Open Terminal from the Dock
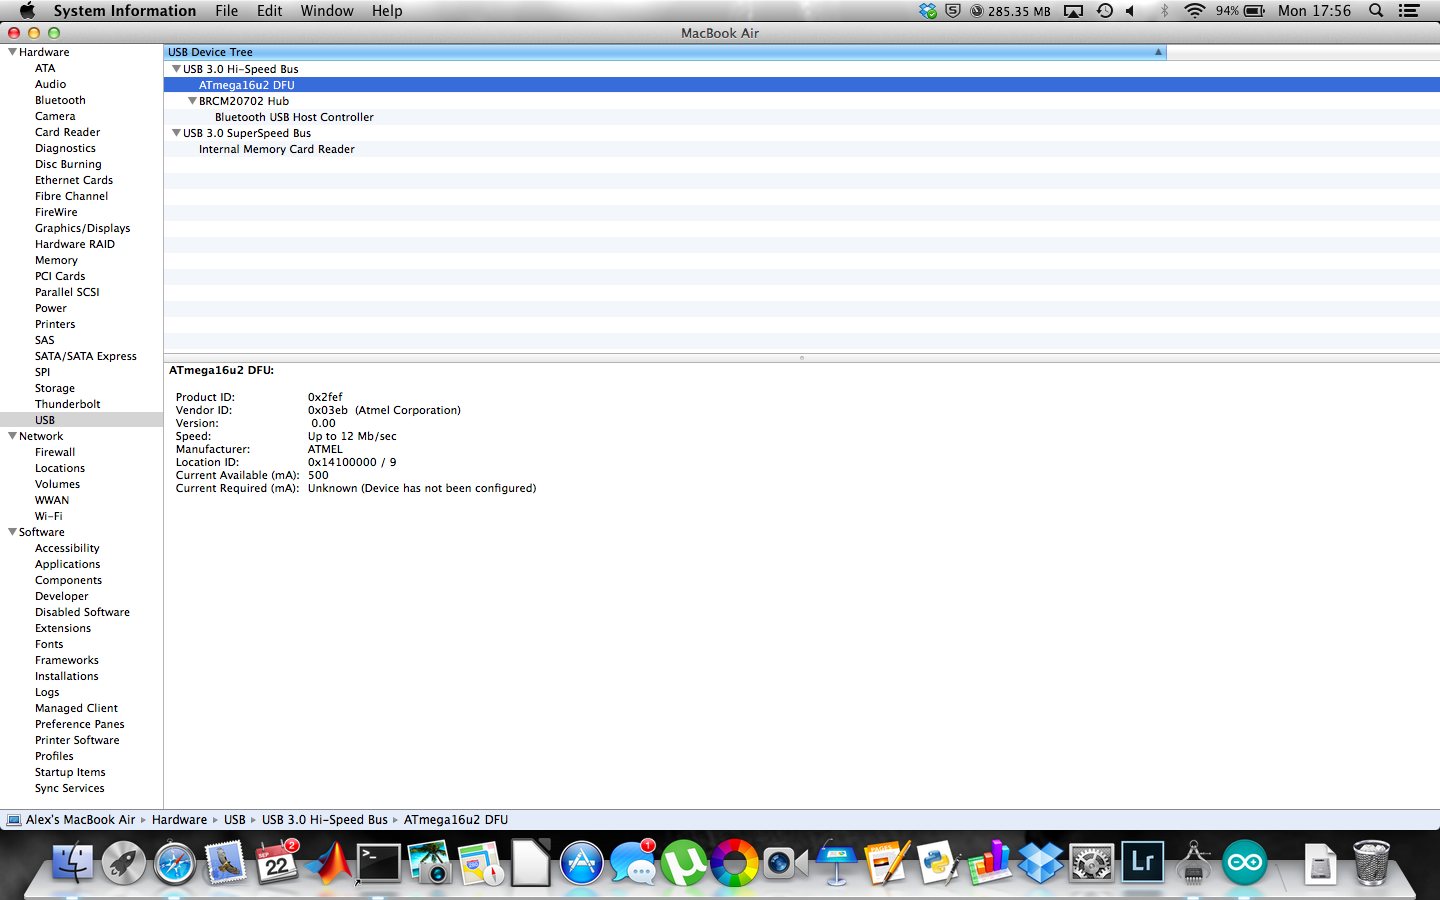1440x900 pixels. coord(379,862)
